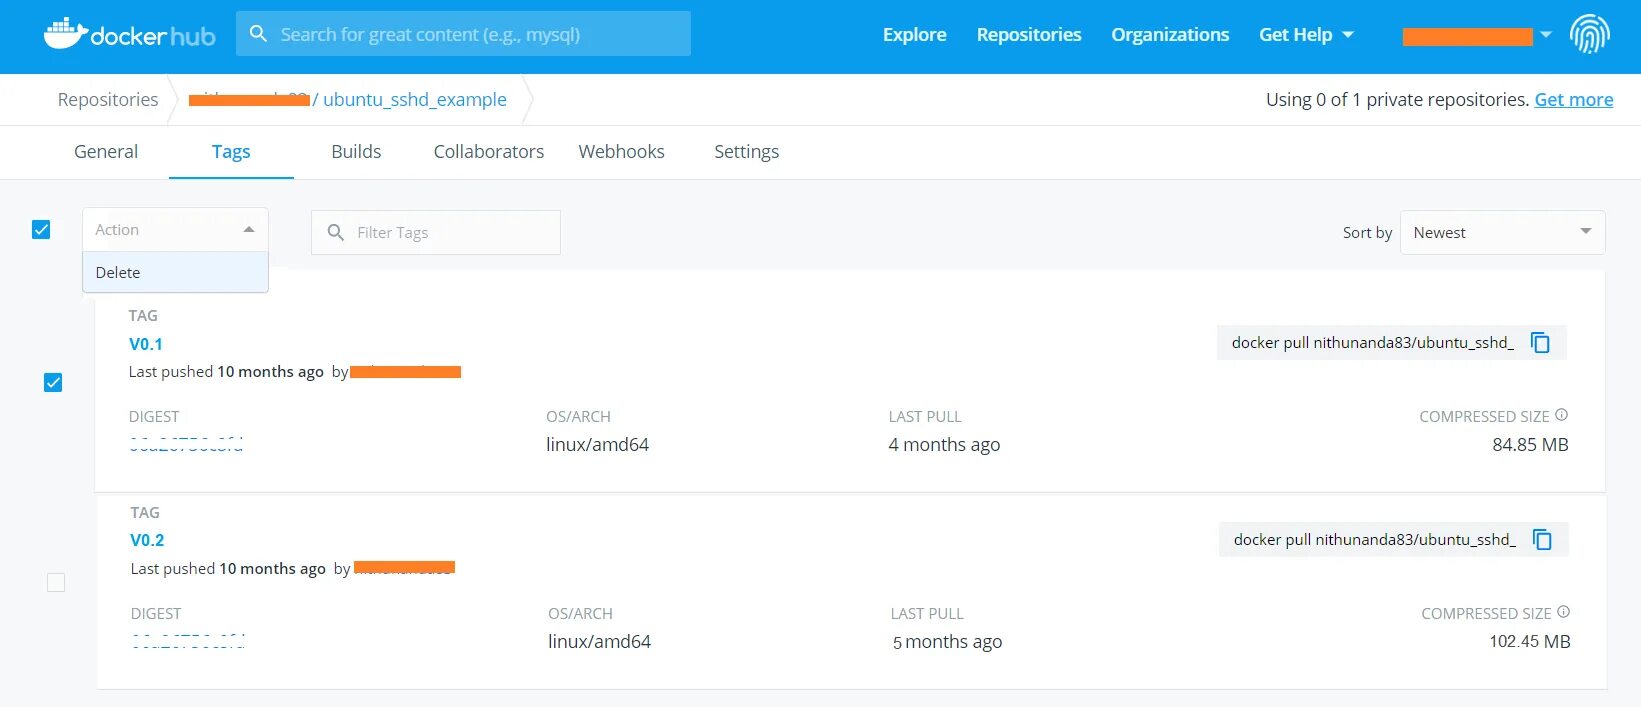This screenshot has width=1641, height=707.
Task: Copy the V0.2 docker pull command
Action: click(1543, 540)
